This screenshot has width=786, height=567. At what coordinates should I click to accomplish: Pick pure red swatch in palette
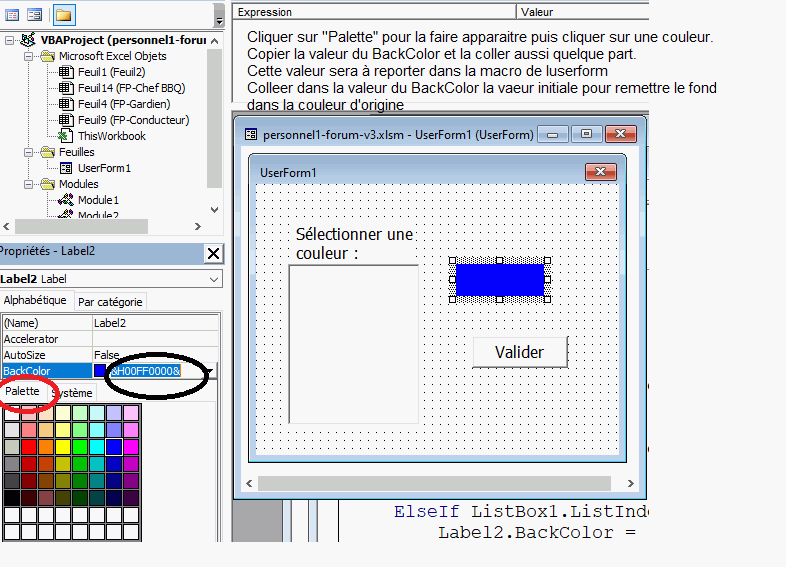[29, 447]
